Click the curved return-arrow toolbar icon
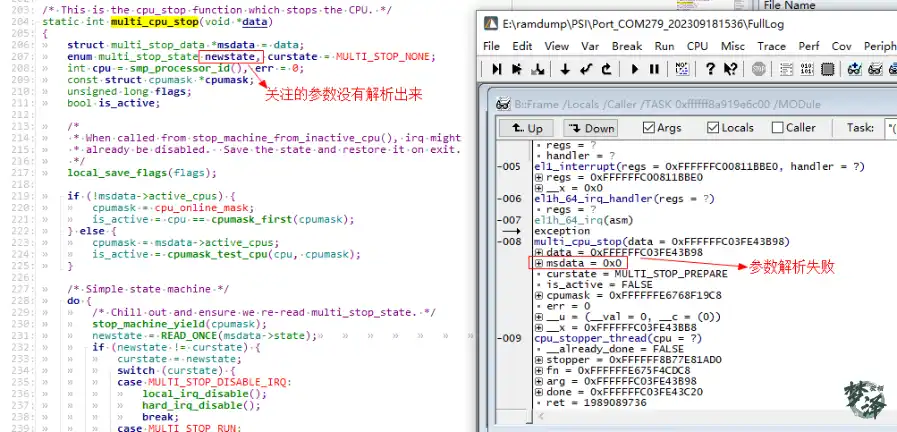Viewport: 897px width, 432px height. 606,69
